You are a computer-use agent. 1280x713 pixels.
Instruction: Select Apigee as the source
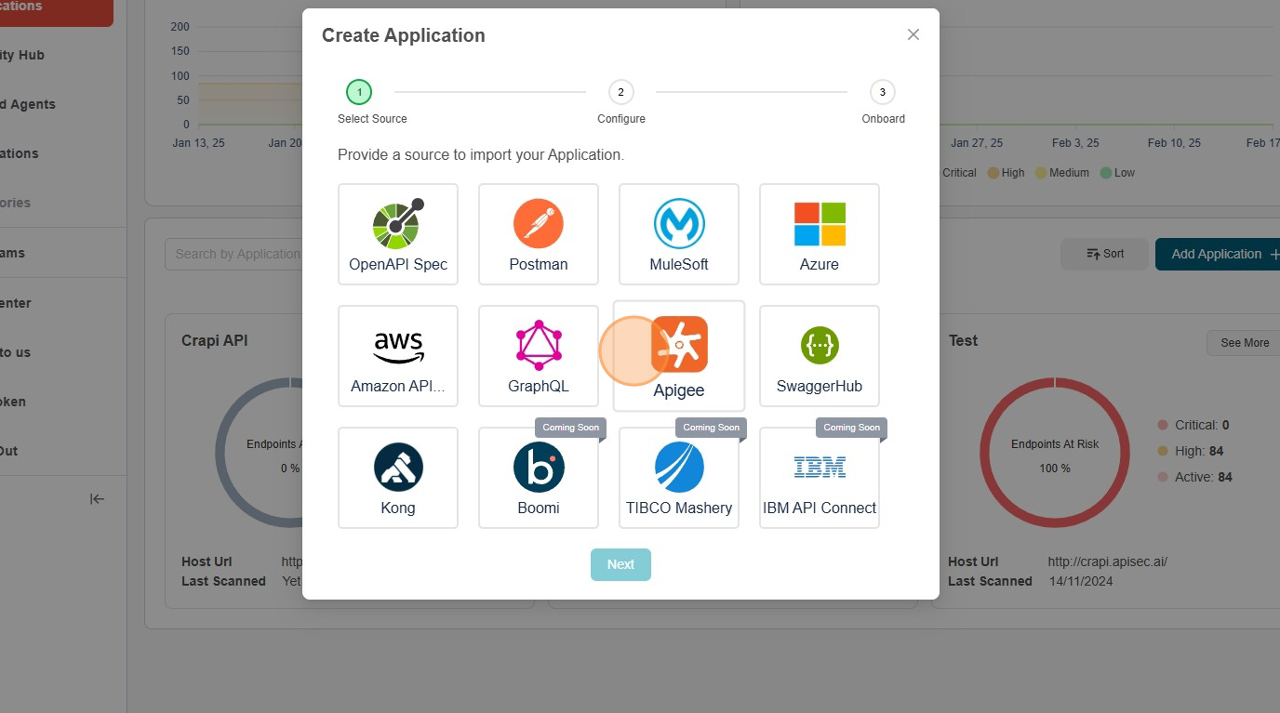click(678, 356)
